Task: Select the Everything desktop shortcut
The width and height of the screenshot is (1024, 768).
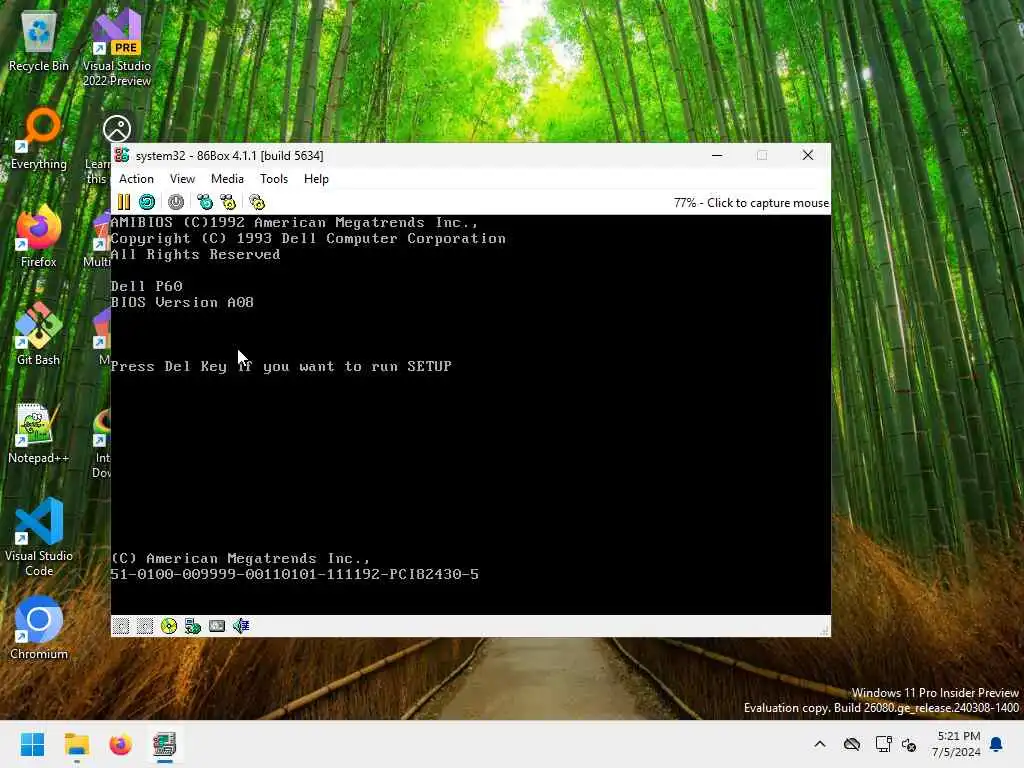Action: tap(39, 138)
